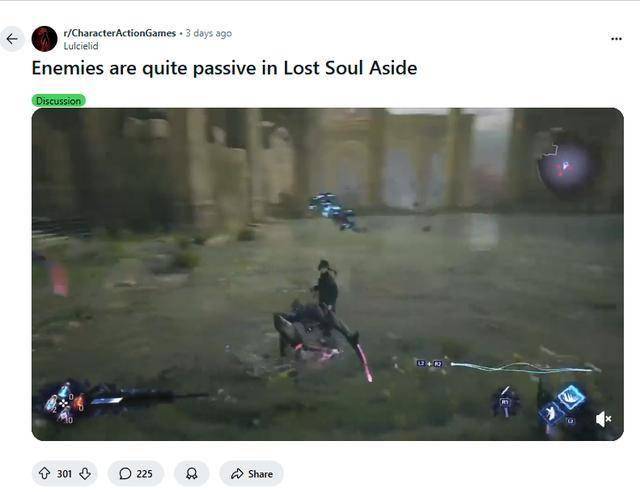Open the post options three-dot menu

(x=616, y=39)
